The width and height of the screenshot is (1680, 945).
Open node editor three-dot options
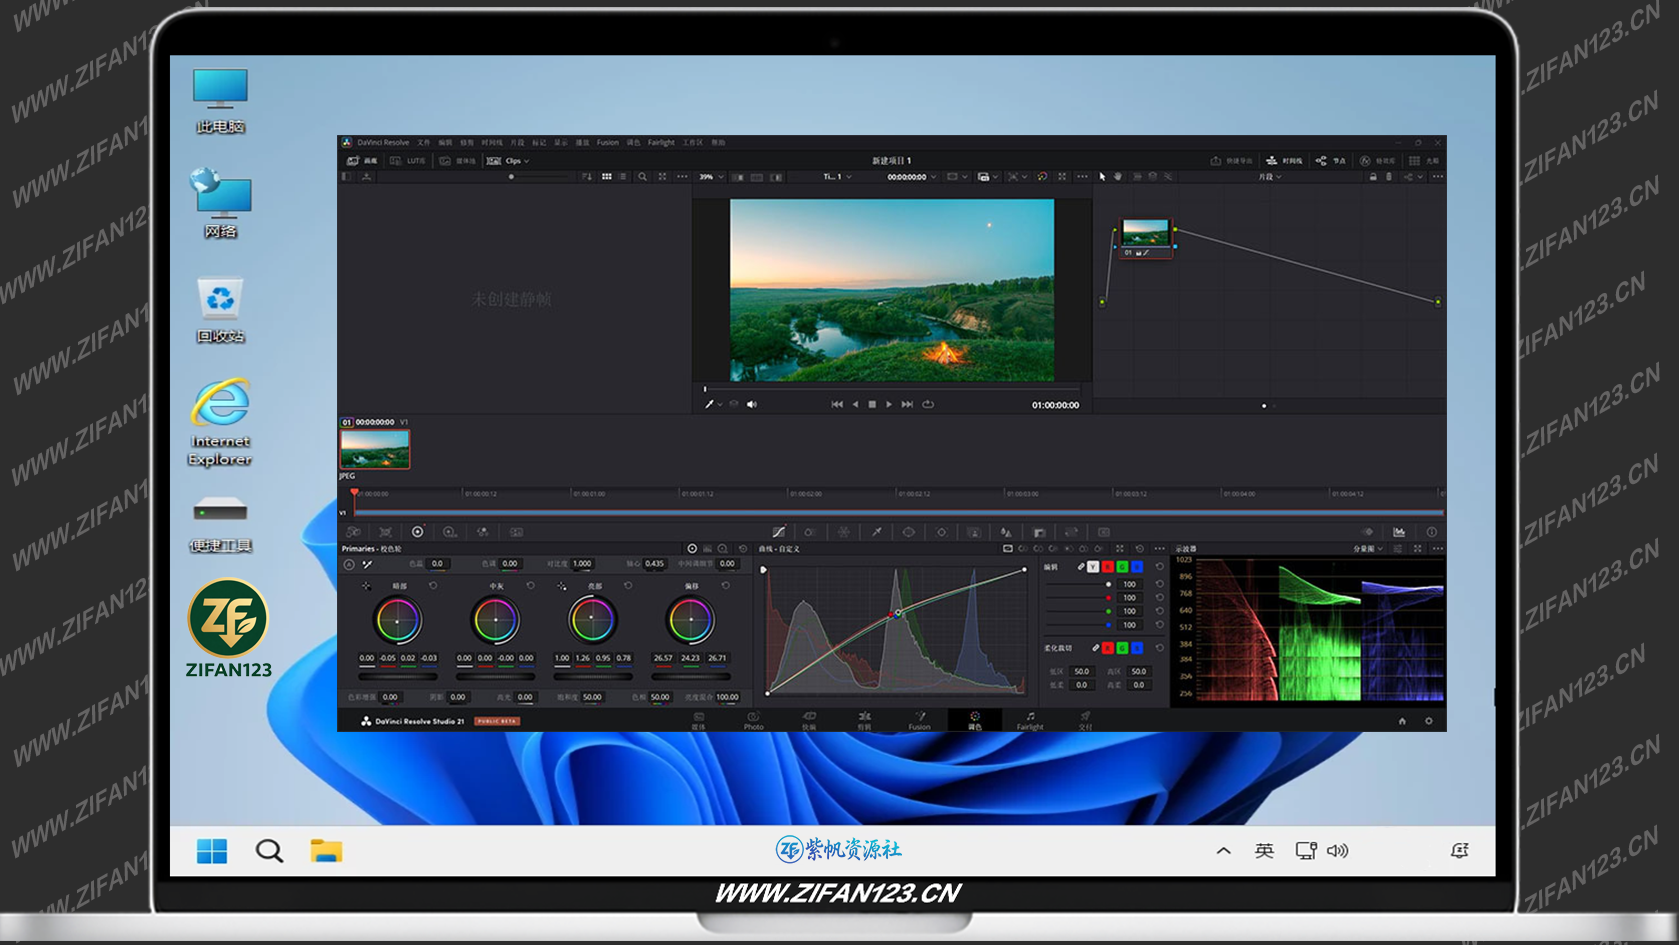(1437, 177)
